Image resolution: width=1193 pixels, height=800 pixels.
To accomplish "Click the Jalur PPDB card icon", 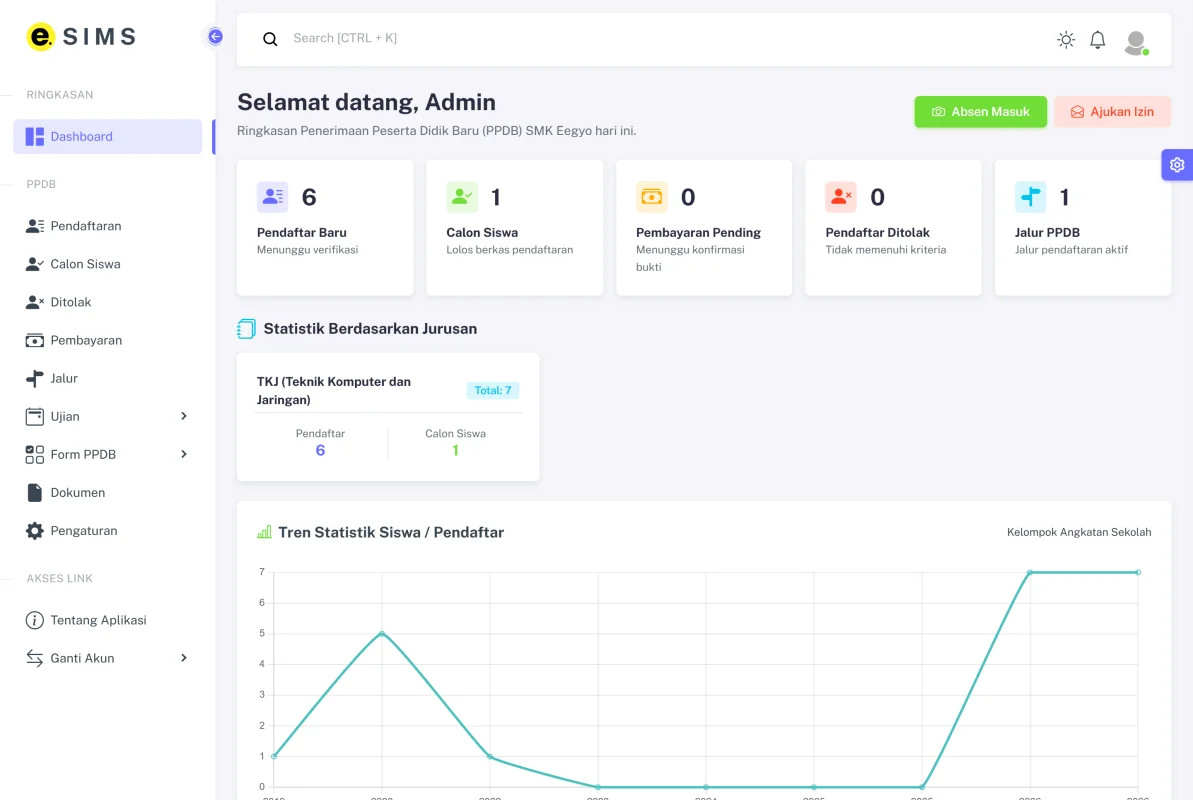I will click(1030, 197).
